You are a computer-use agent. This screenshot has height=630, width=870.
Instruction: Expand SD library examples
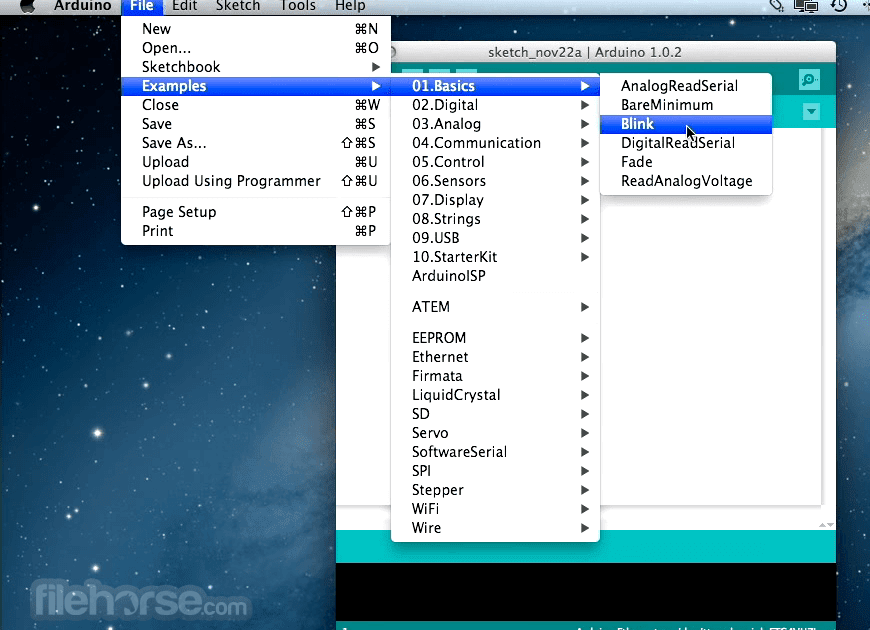click(495, 414)
